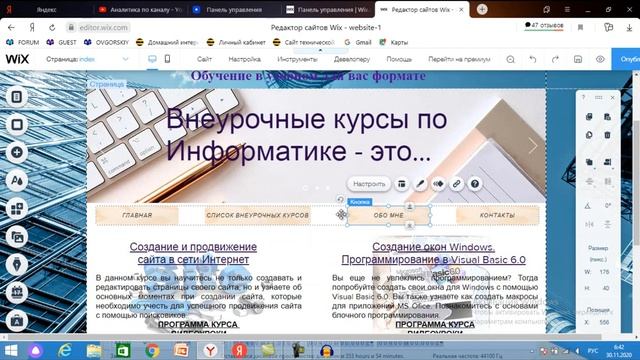Viewport: 640px width, 360px height.
Task: Expand the page selector dropdown
Action: click(125, 59)
